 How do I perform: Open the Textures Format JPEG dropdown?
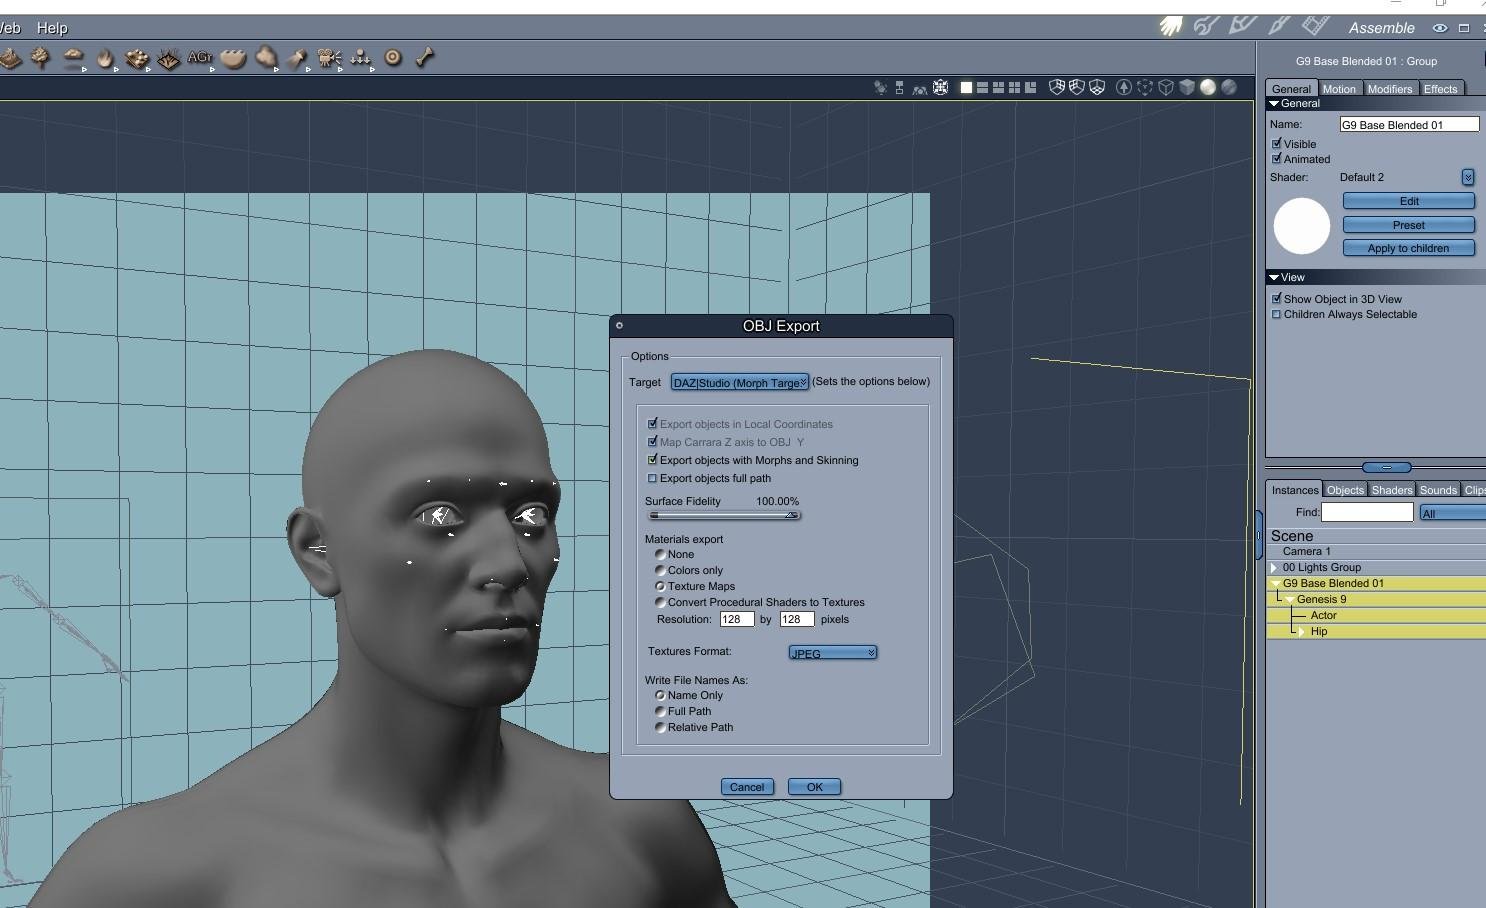tap(832, 653)
